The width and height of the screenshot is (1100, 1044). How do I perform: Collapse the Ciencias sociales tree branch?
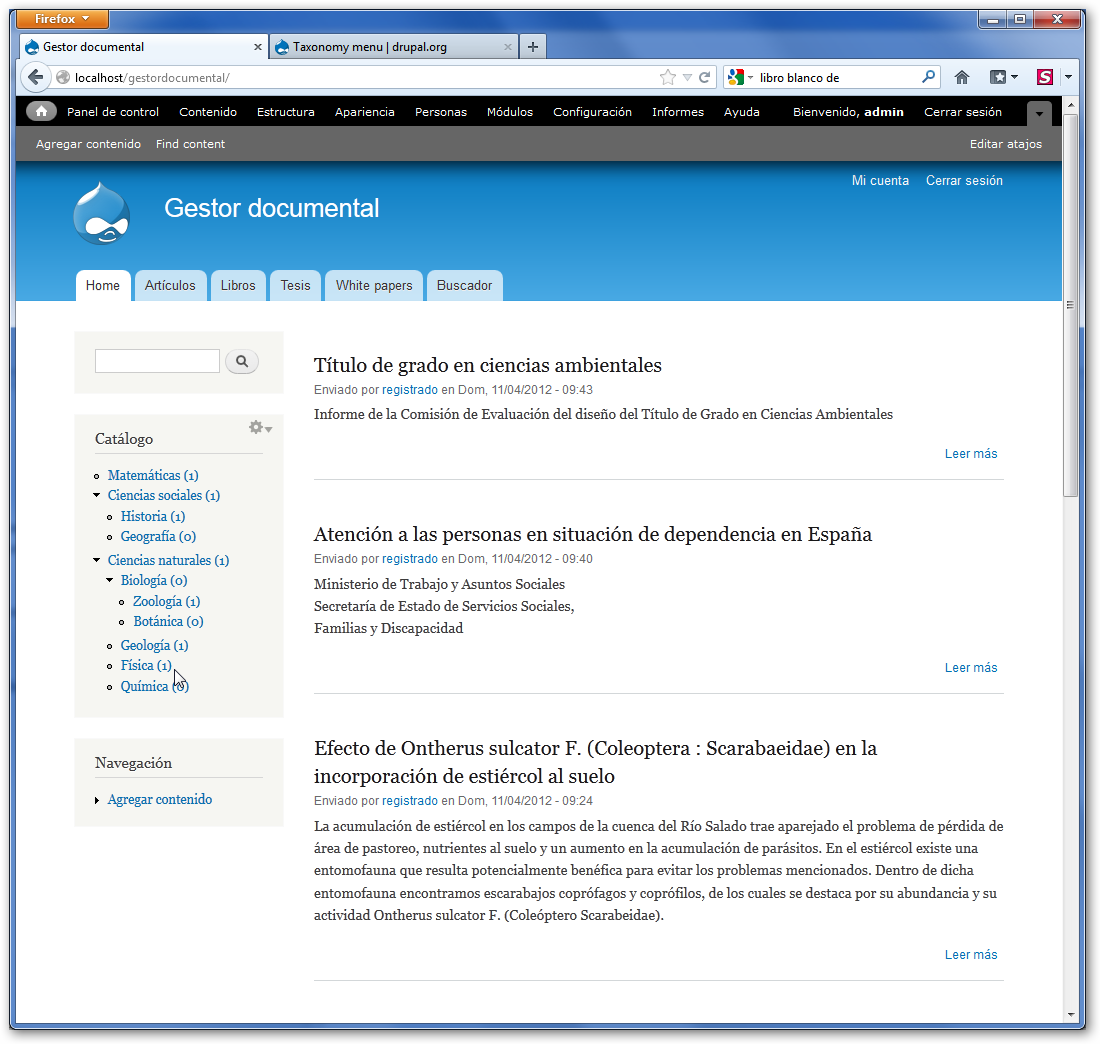97,496
